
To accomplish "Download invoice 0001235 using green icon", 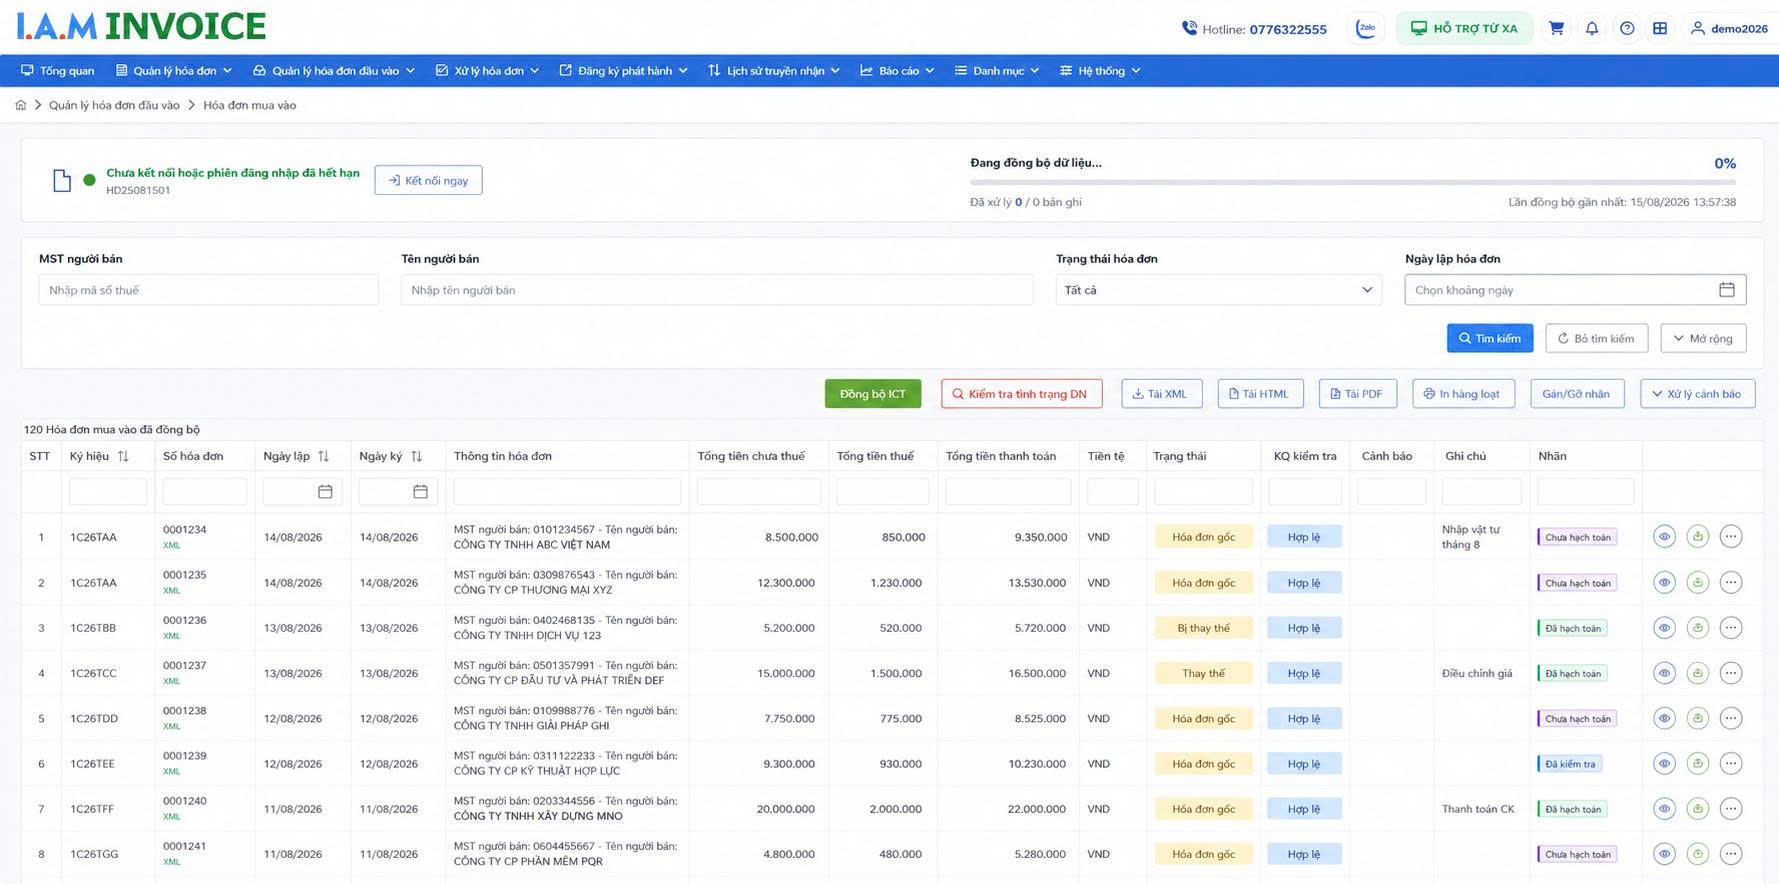I will tap(1697, 582).
